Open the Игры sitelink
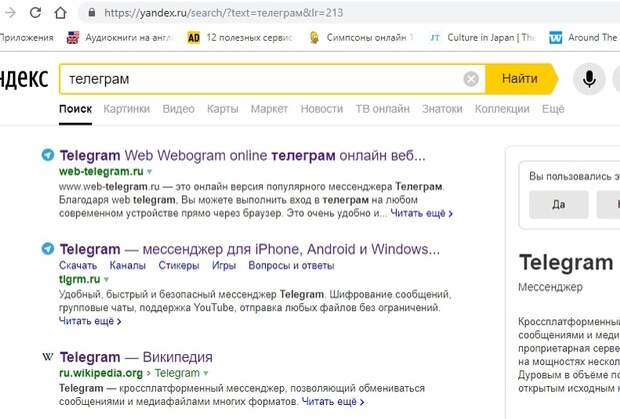Screen dimensions: 620x419 pyautogui.click(x=224, y=266)
